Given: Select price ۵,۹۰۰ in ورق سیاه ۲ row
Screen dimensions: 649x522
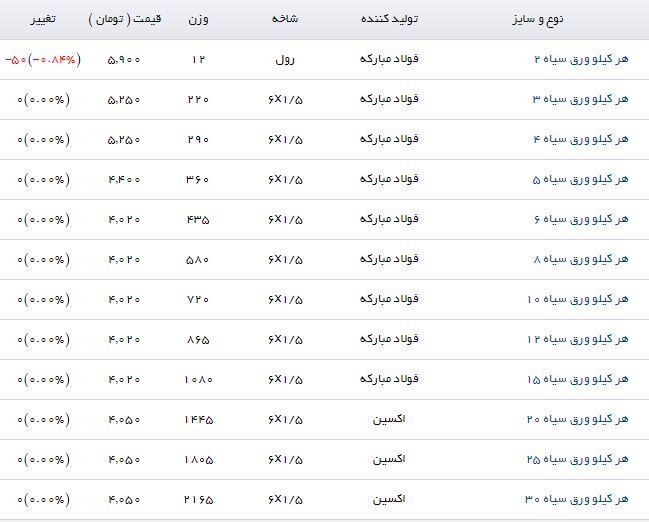Looking at the screenshot, I should tap(124, 60).
